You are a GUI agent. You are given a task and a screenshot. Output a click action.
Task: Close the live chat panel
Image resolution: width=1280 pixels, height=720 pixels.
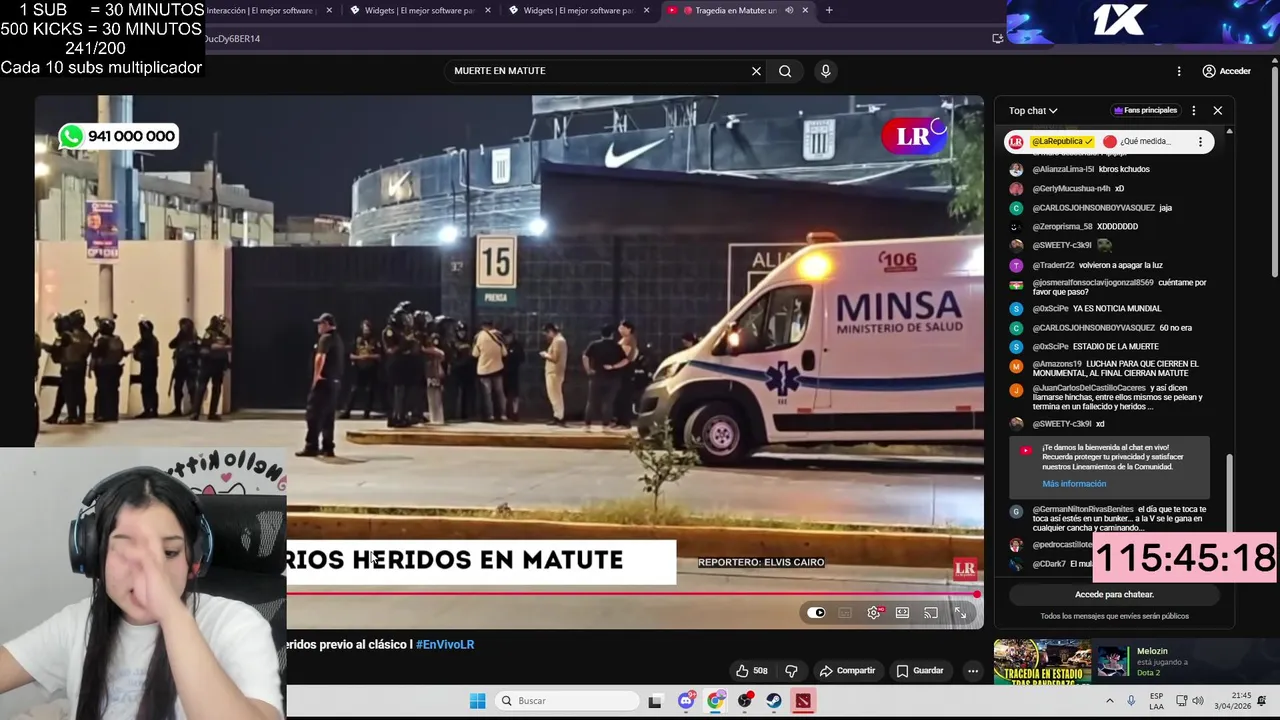pyautogui.click(x=1217, y=111)
